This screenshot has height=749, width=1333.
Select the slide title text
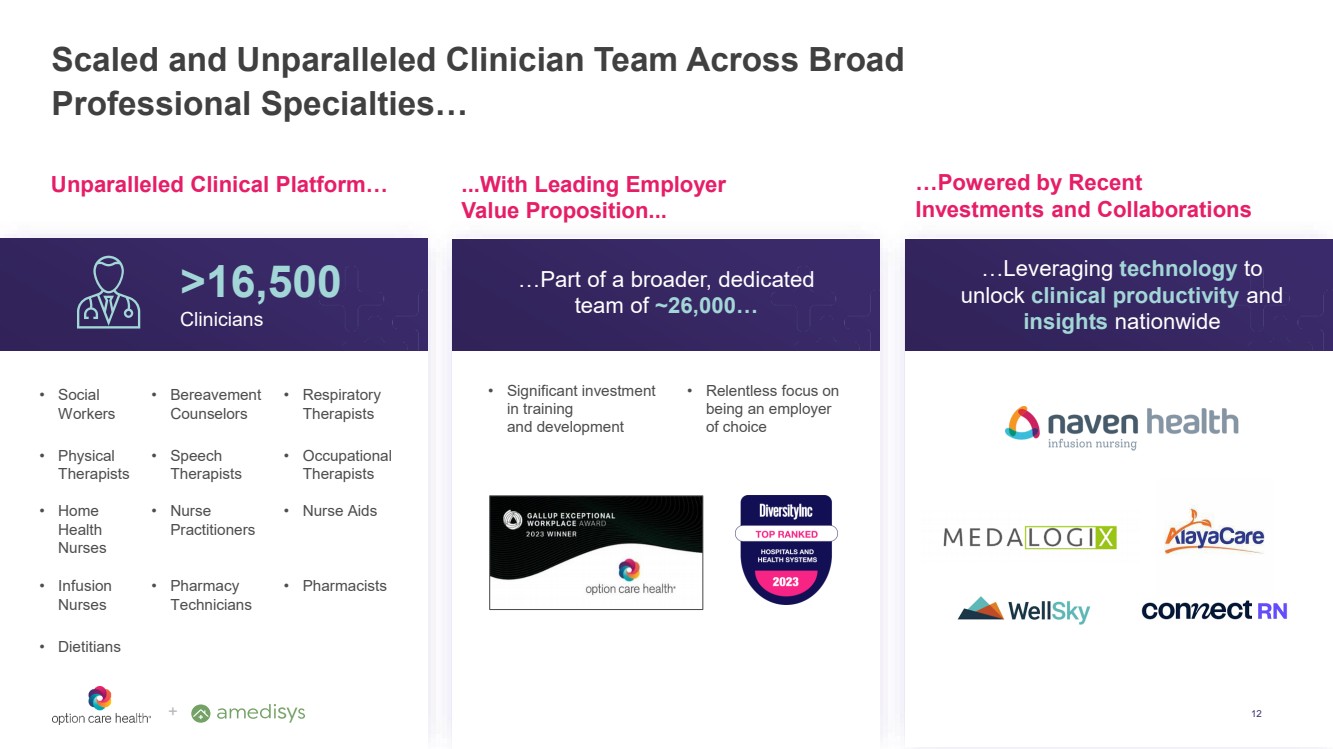pos(477,81)
